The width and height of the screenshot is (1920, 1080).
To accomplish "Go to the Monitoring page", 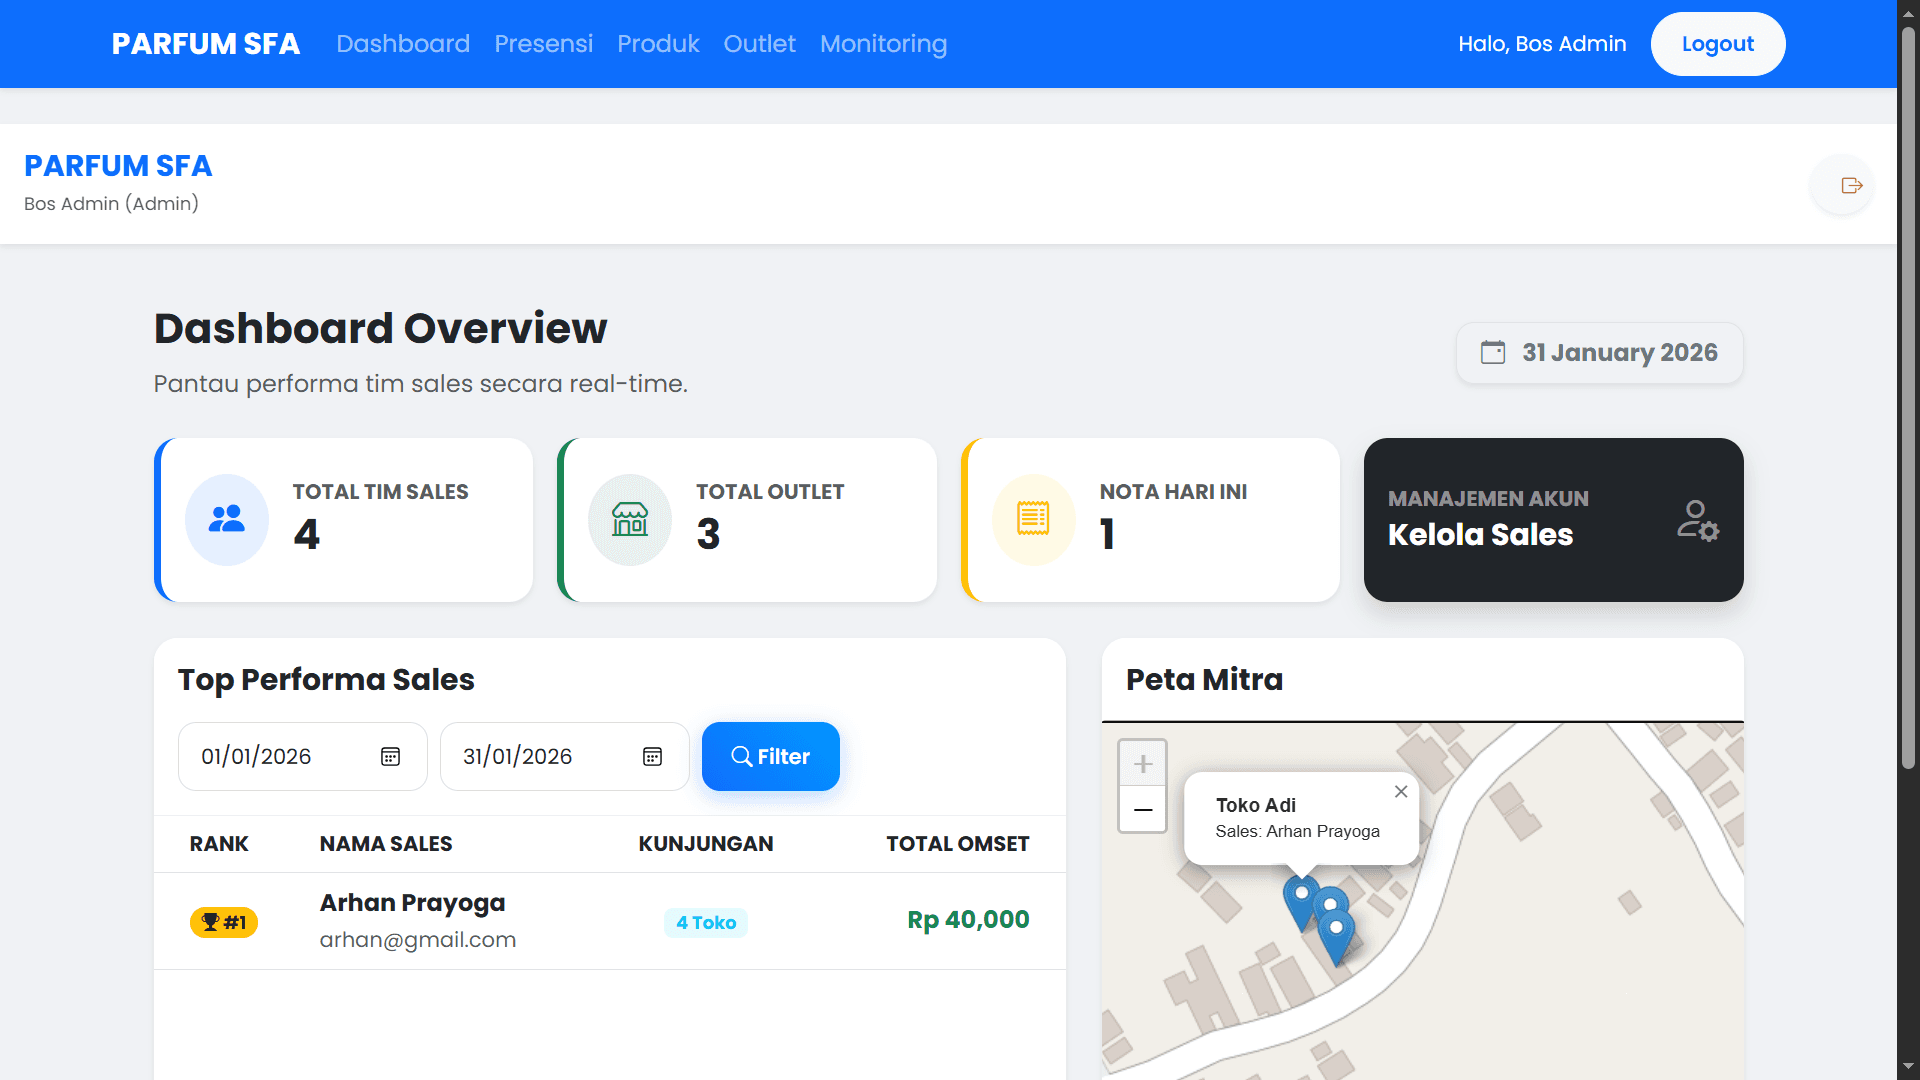I will tap(883, 44).
